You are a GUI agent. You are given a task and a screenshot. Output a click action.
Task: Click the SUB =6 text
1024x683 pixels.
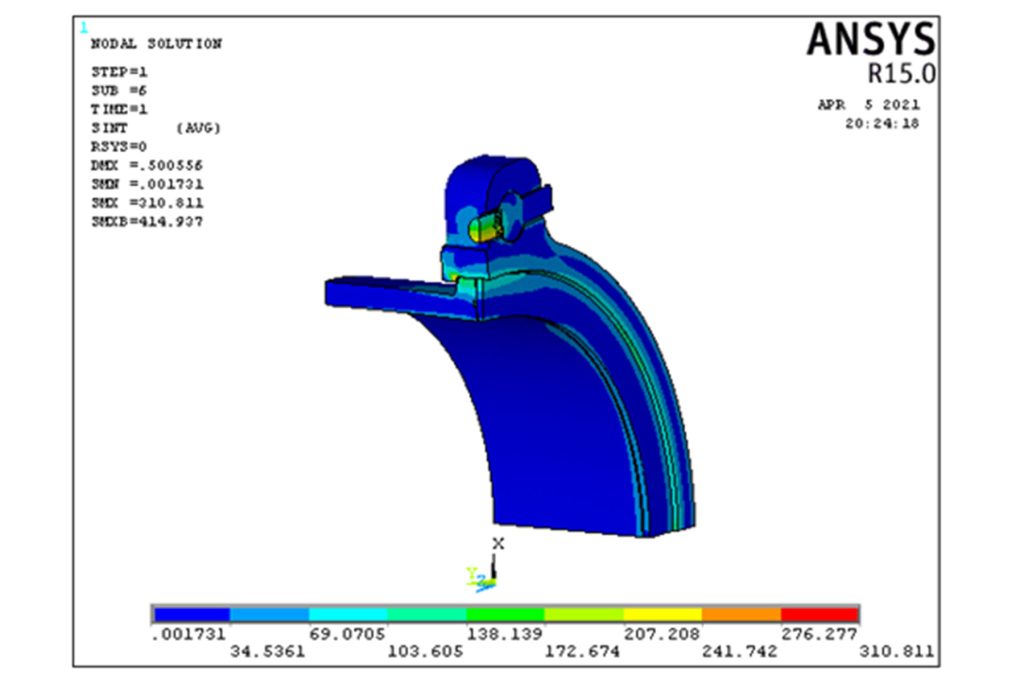[x=119, y=91]
